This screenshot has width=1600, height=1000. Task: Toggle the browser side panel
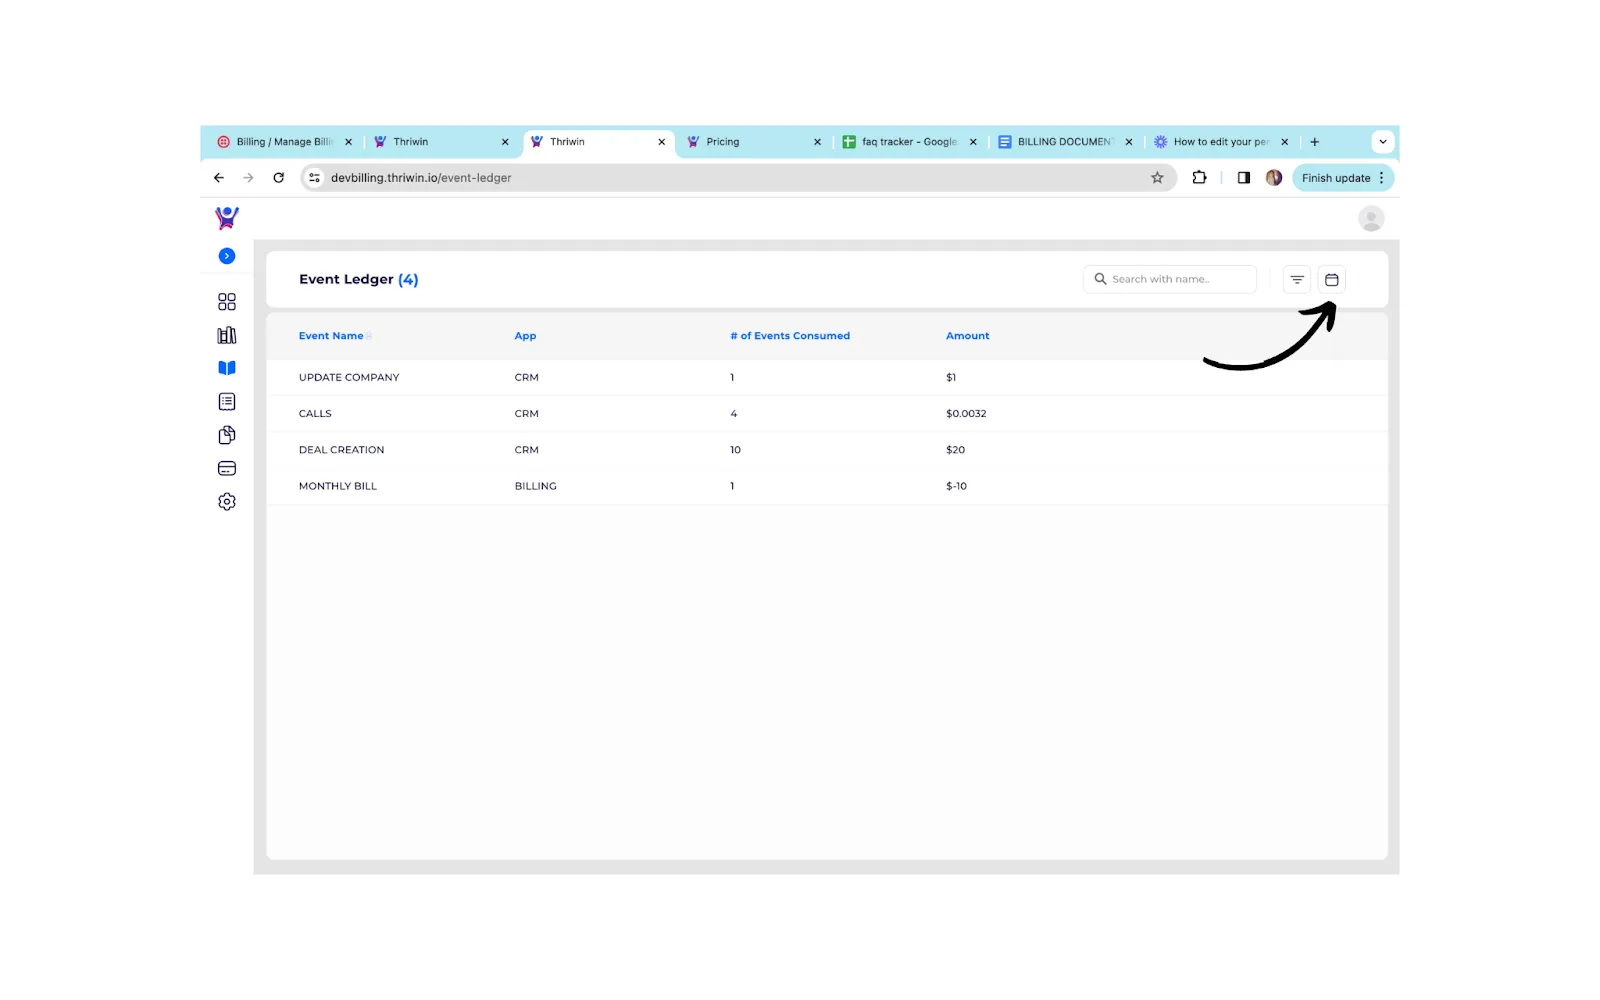(1244, 178)
